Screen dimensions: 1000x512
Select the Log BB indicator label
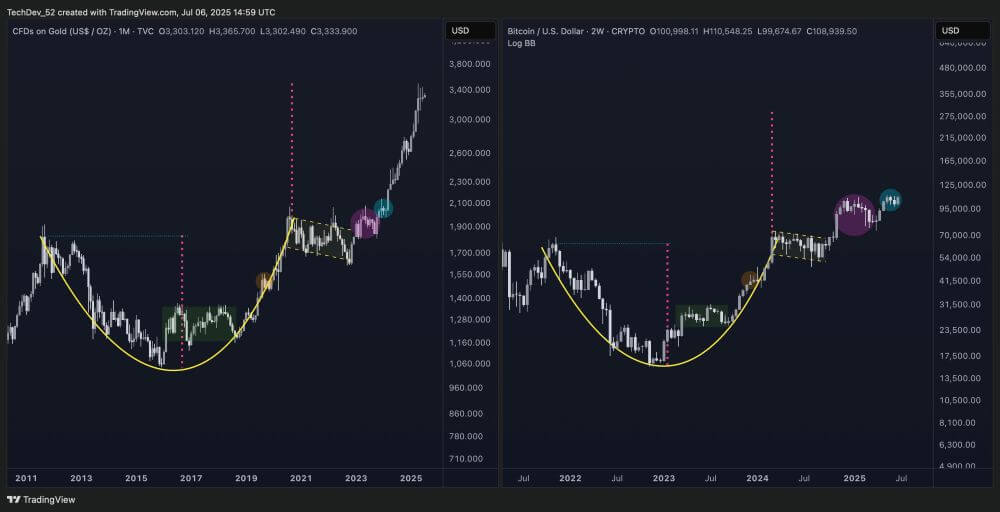point(522,43)
